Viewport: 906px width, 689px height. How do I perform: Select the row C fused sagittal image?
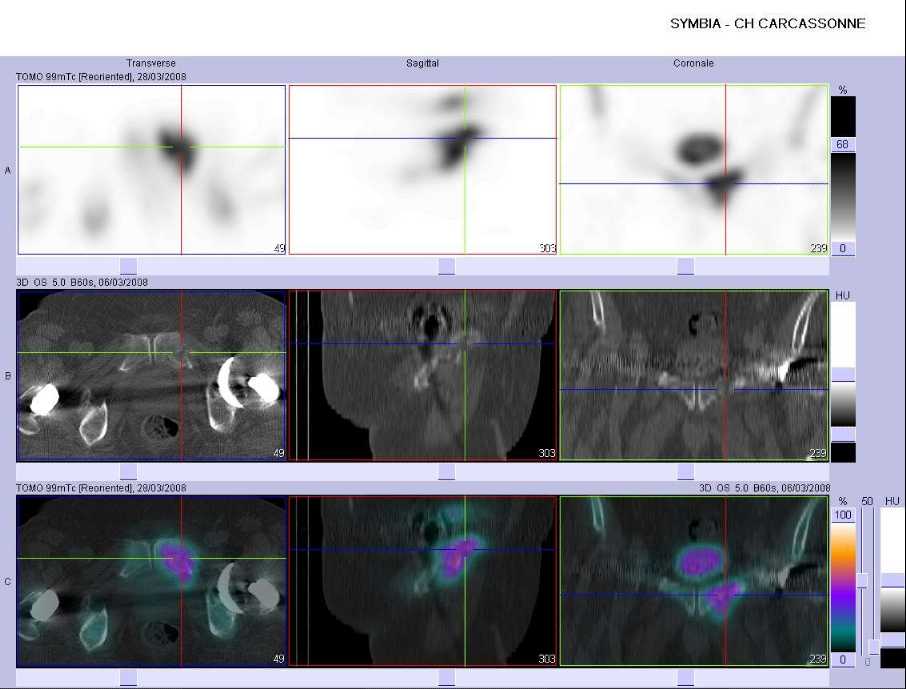422,581
